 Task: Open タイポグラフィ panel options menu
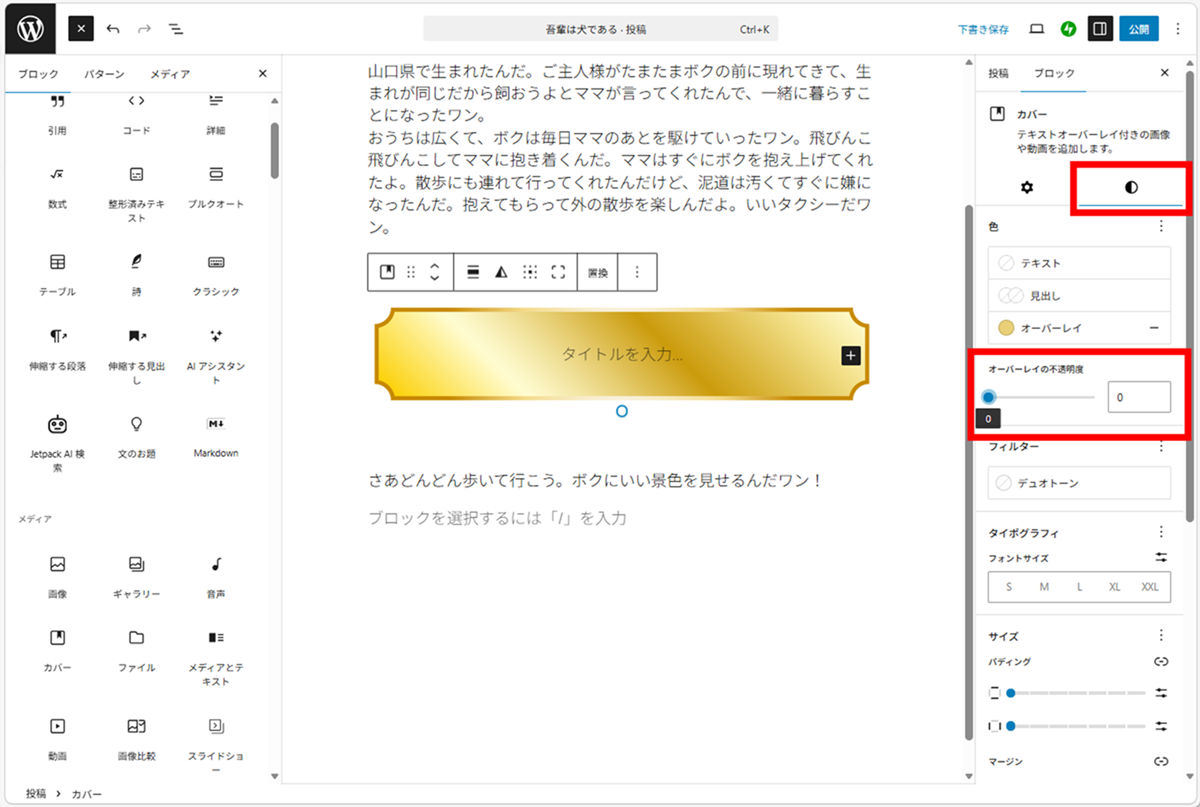[x=1161, y=533]
